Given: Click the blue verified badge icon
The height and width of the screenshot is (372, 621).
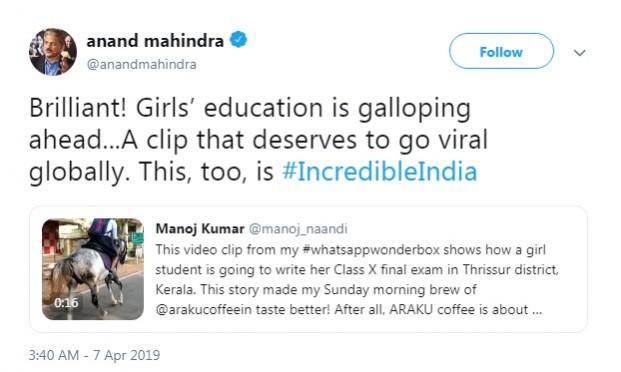Looking at the screenshot, I should (x=238, y=40).
